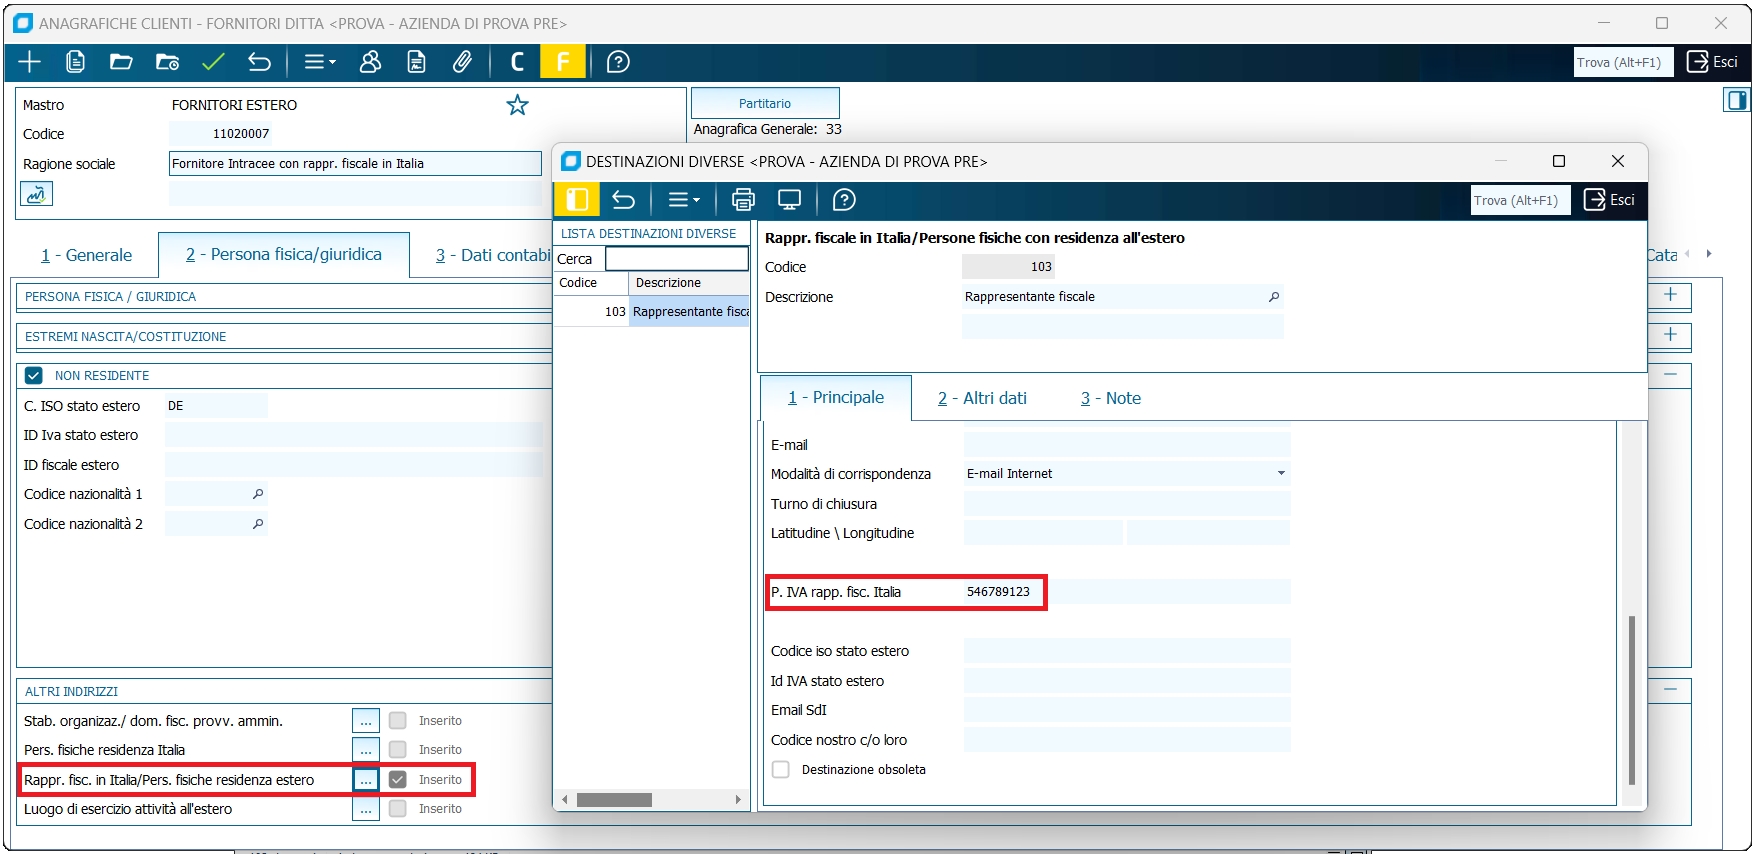
Task: Enable the Destinazione obsoleta checkbox
Action: (x=781, y=770)
